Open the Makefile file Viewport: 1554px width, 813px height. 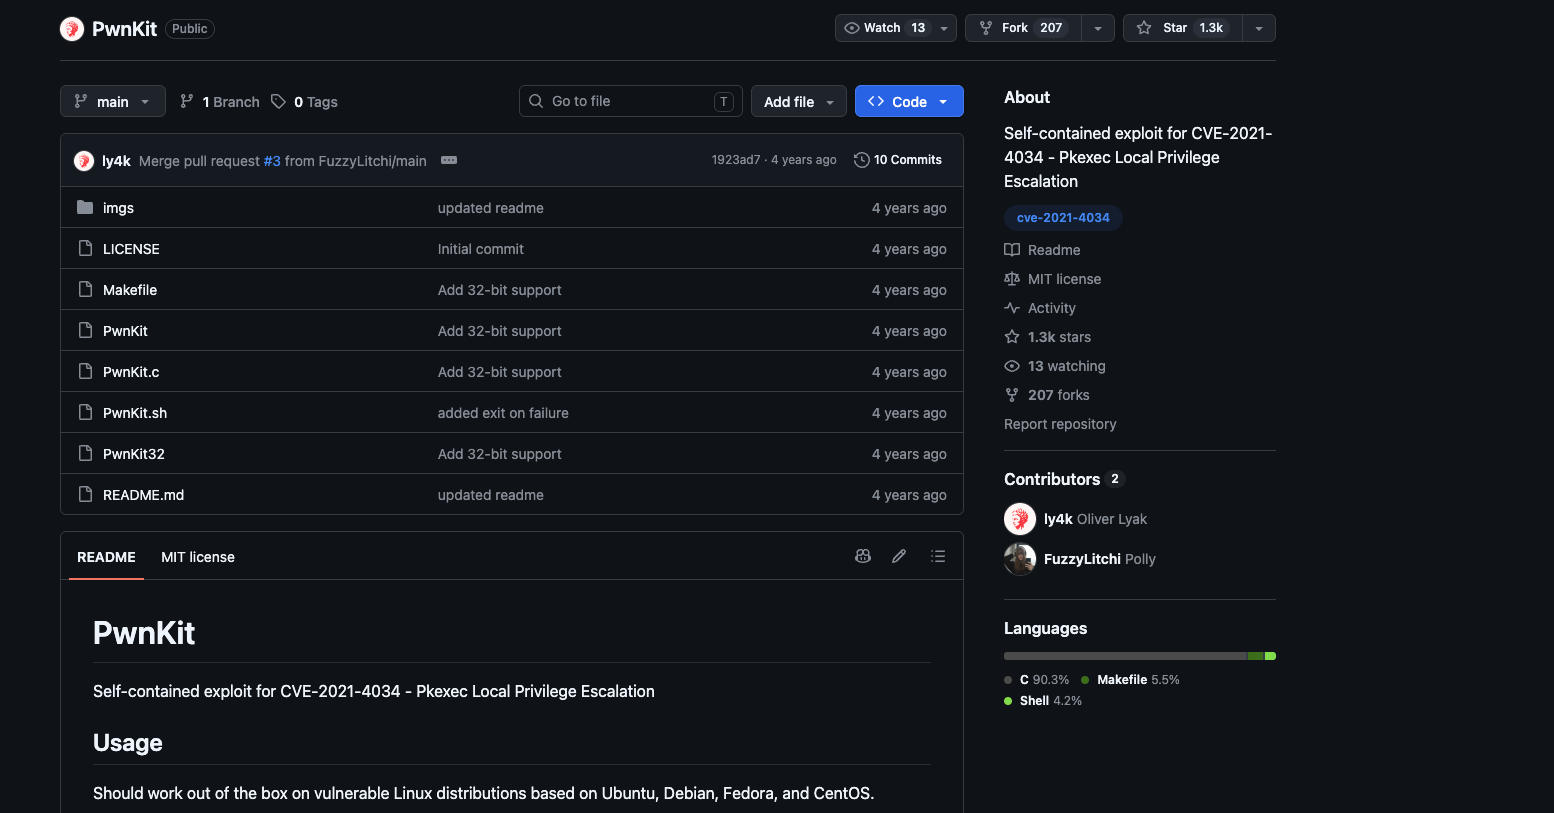[130, 290]
